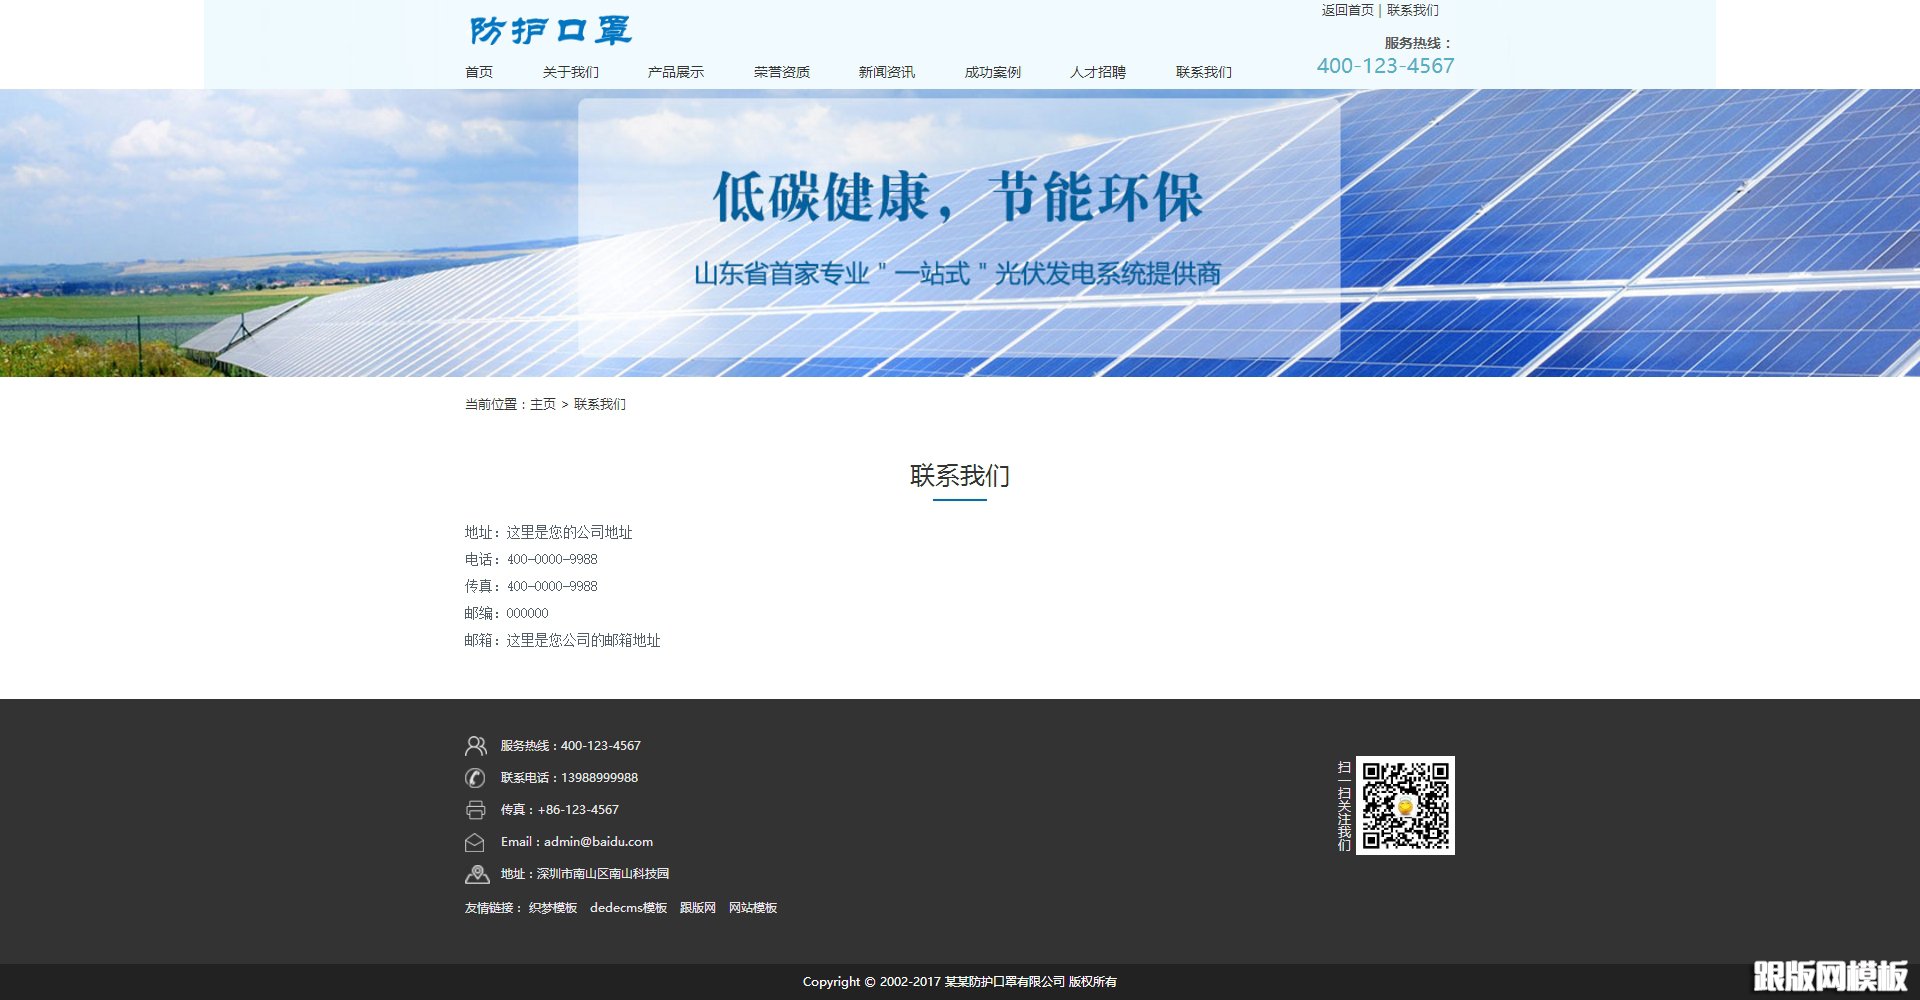Click the fax machine icon beside 传真
The width and height of the screenshot is (1920, 1000).
click(474, 809)
